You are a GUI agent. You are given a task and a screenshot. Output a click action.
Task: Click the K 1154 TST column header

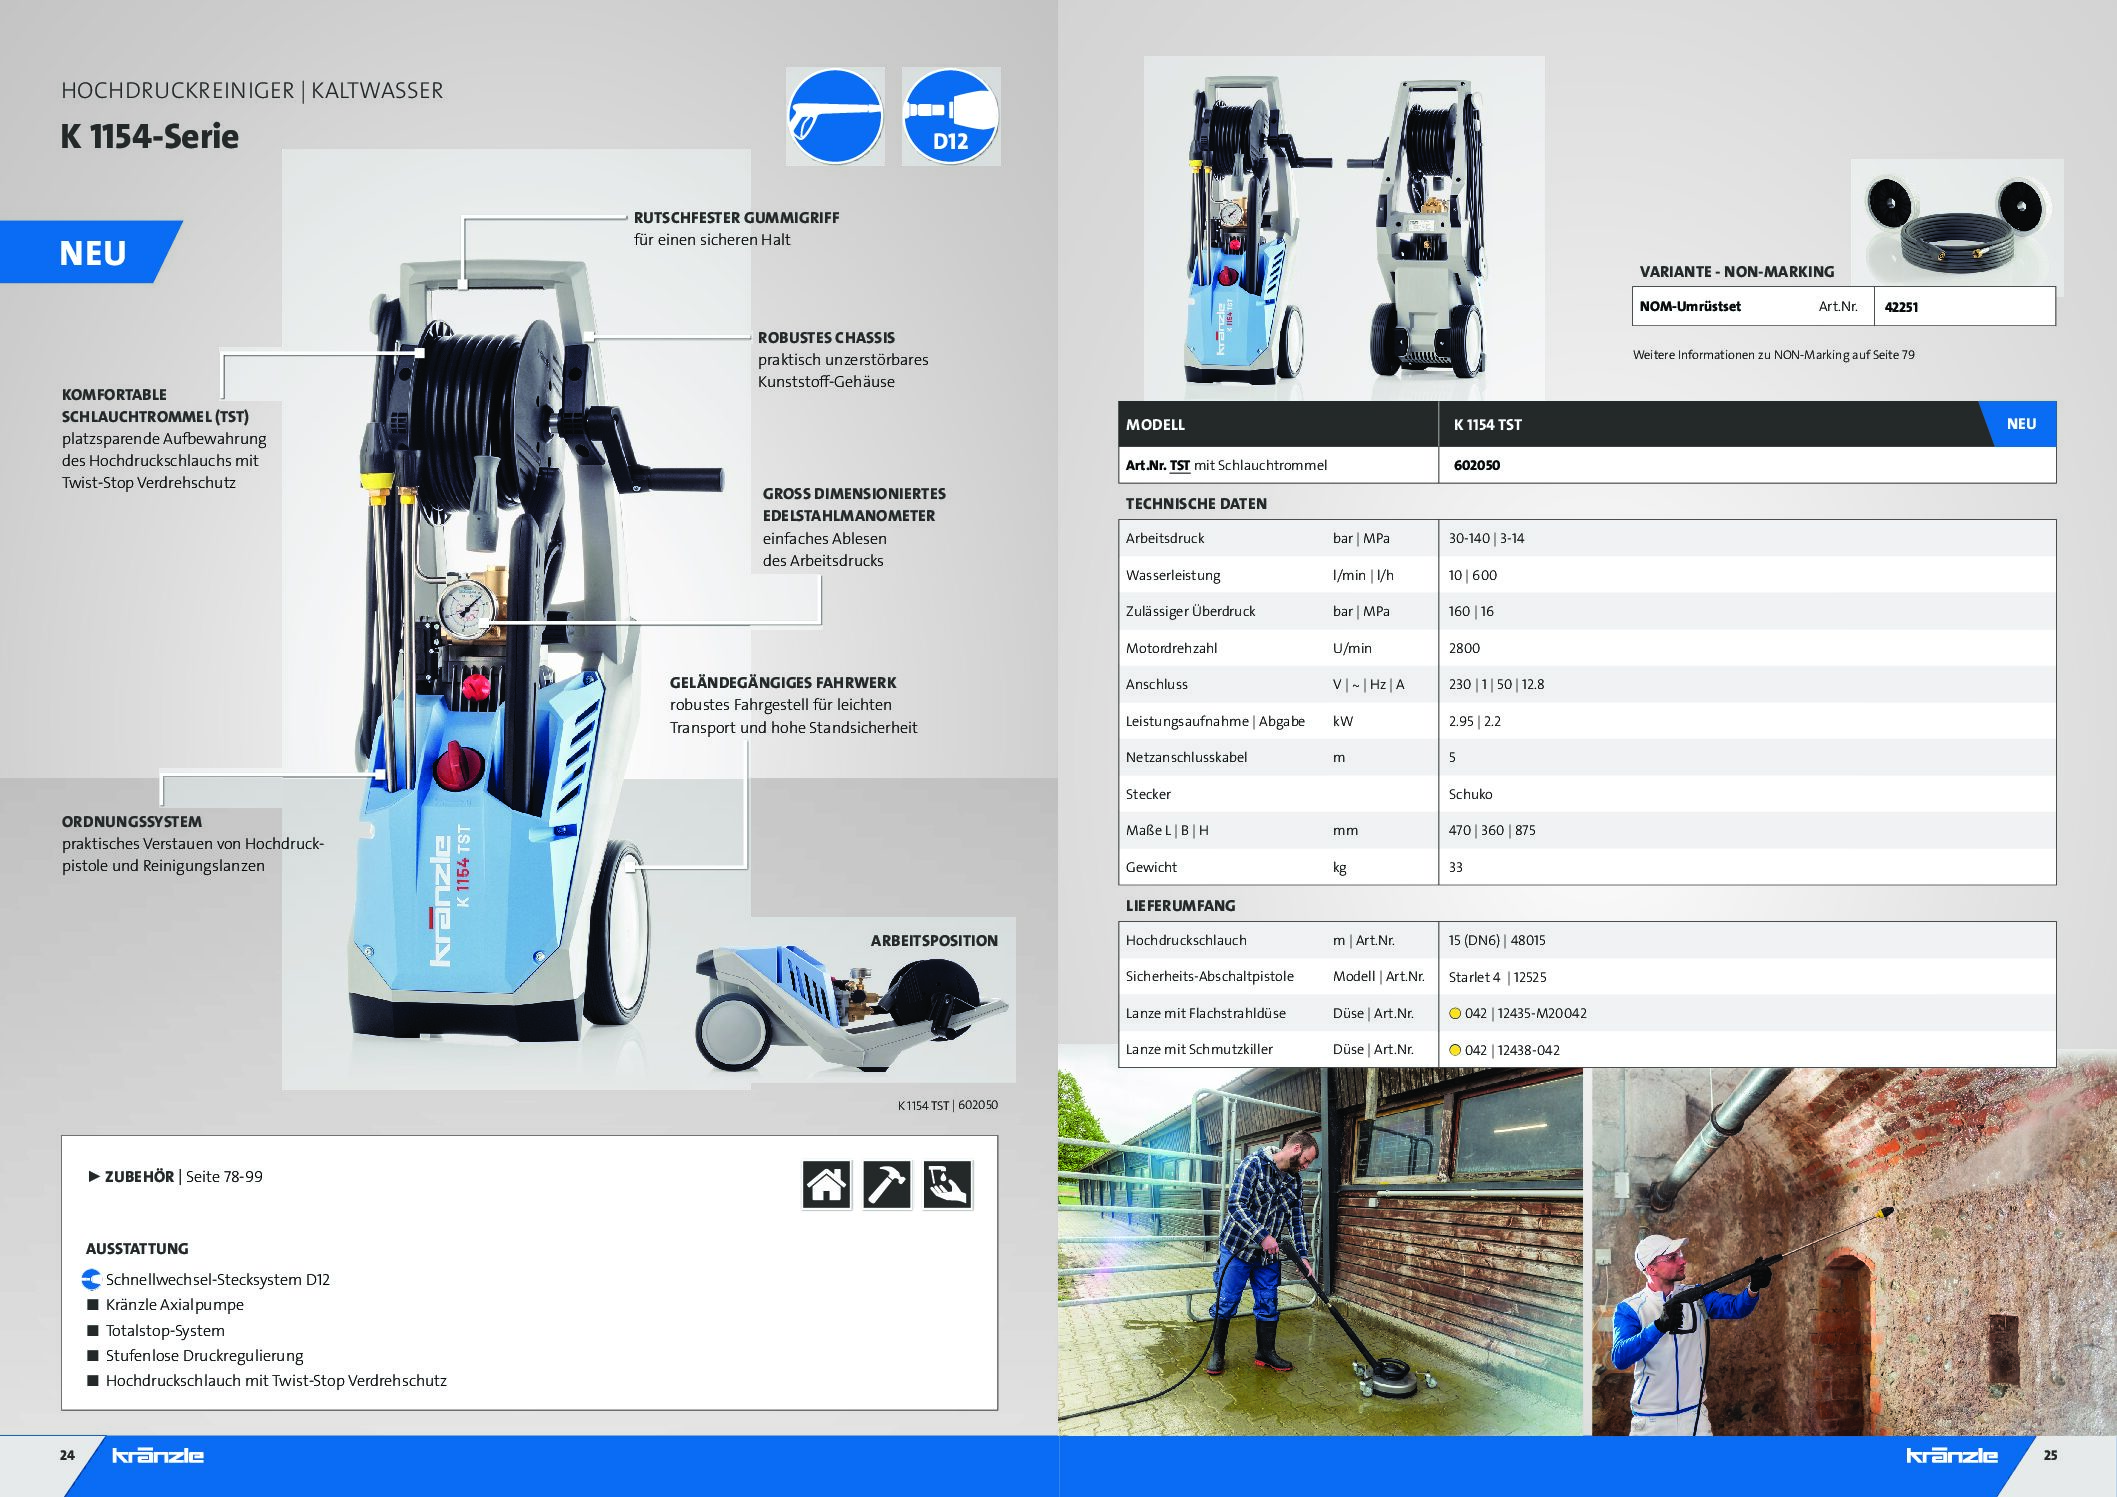(1487, 425)
